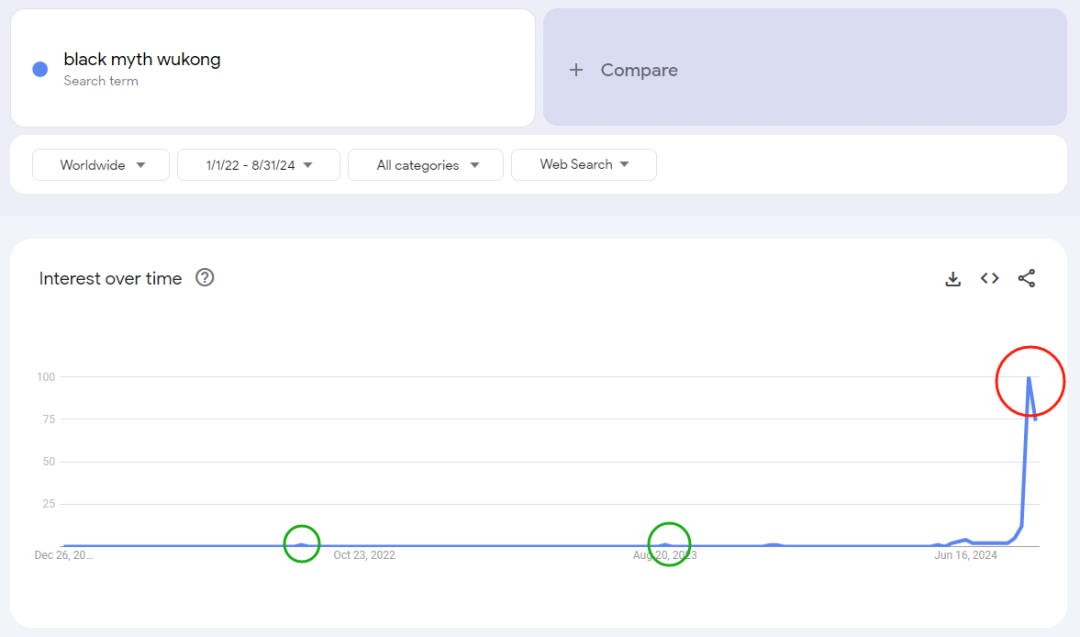Click the green-circled point near Aug 20, 2023
This screenshot has height=637, width=1080.
(667, 543)
